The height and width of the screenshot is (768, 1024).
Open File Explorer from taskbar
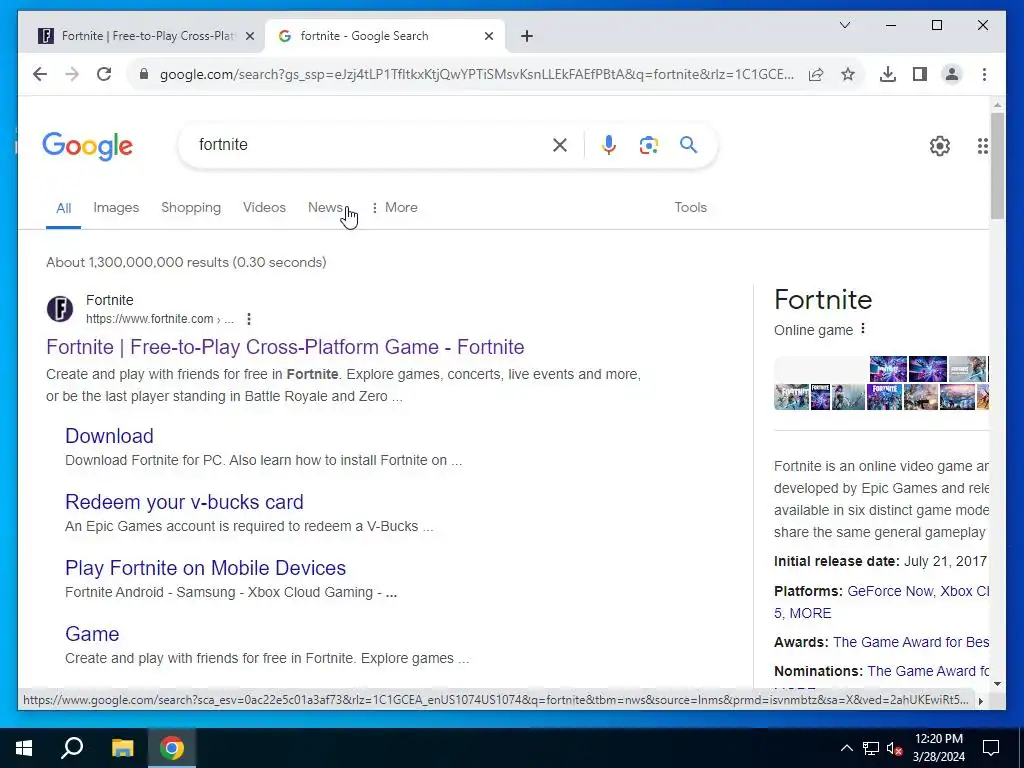(122, 748)
